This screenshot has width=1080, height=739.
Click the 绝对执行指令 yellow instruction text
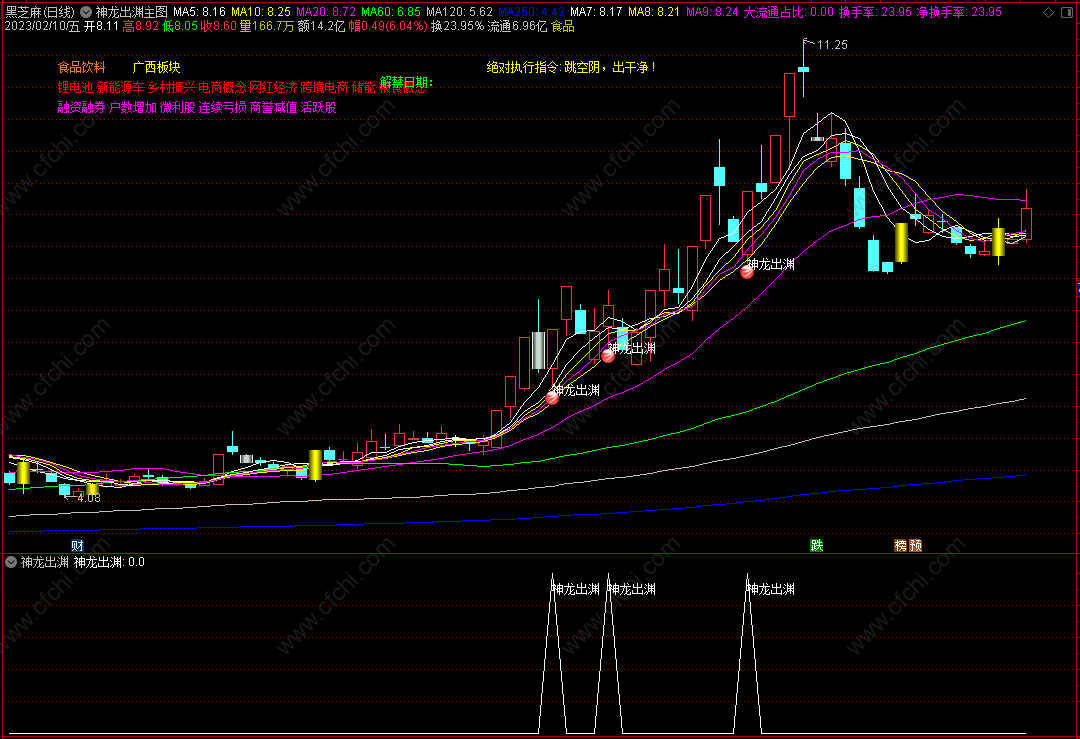click(x=571, y=67)
